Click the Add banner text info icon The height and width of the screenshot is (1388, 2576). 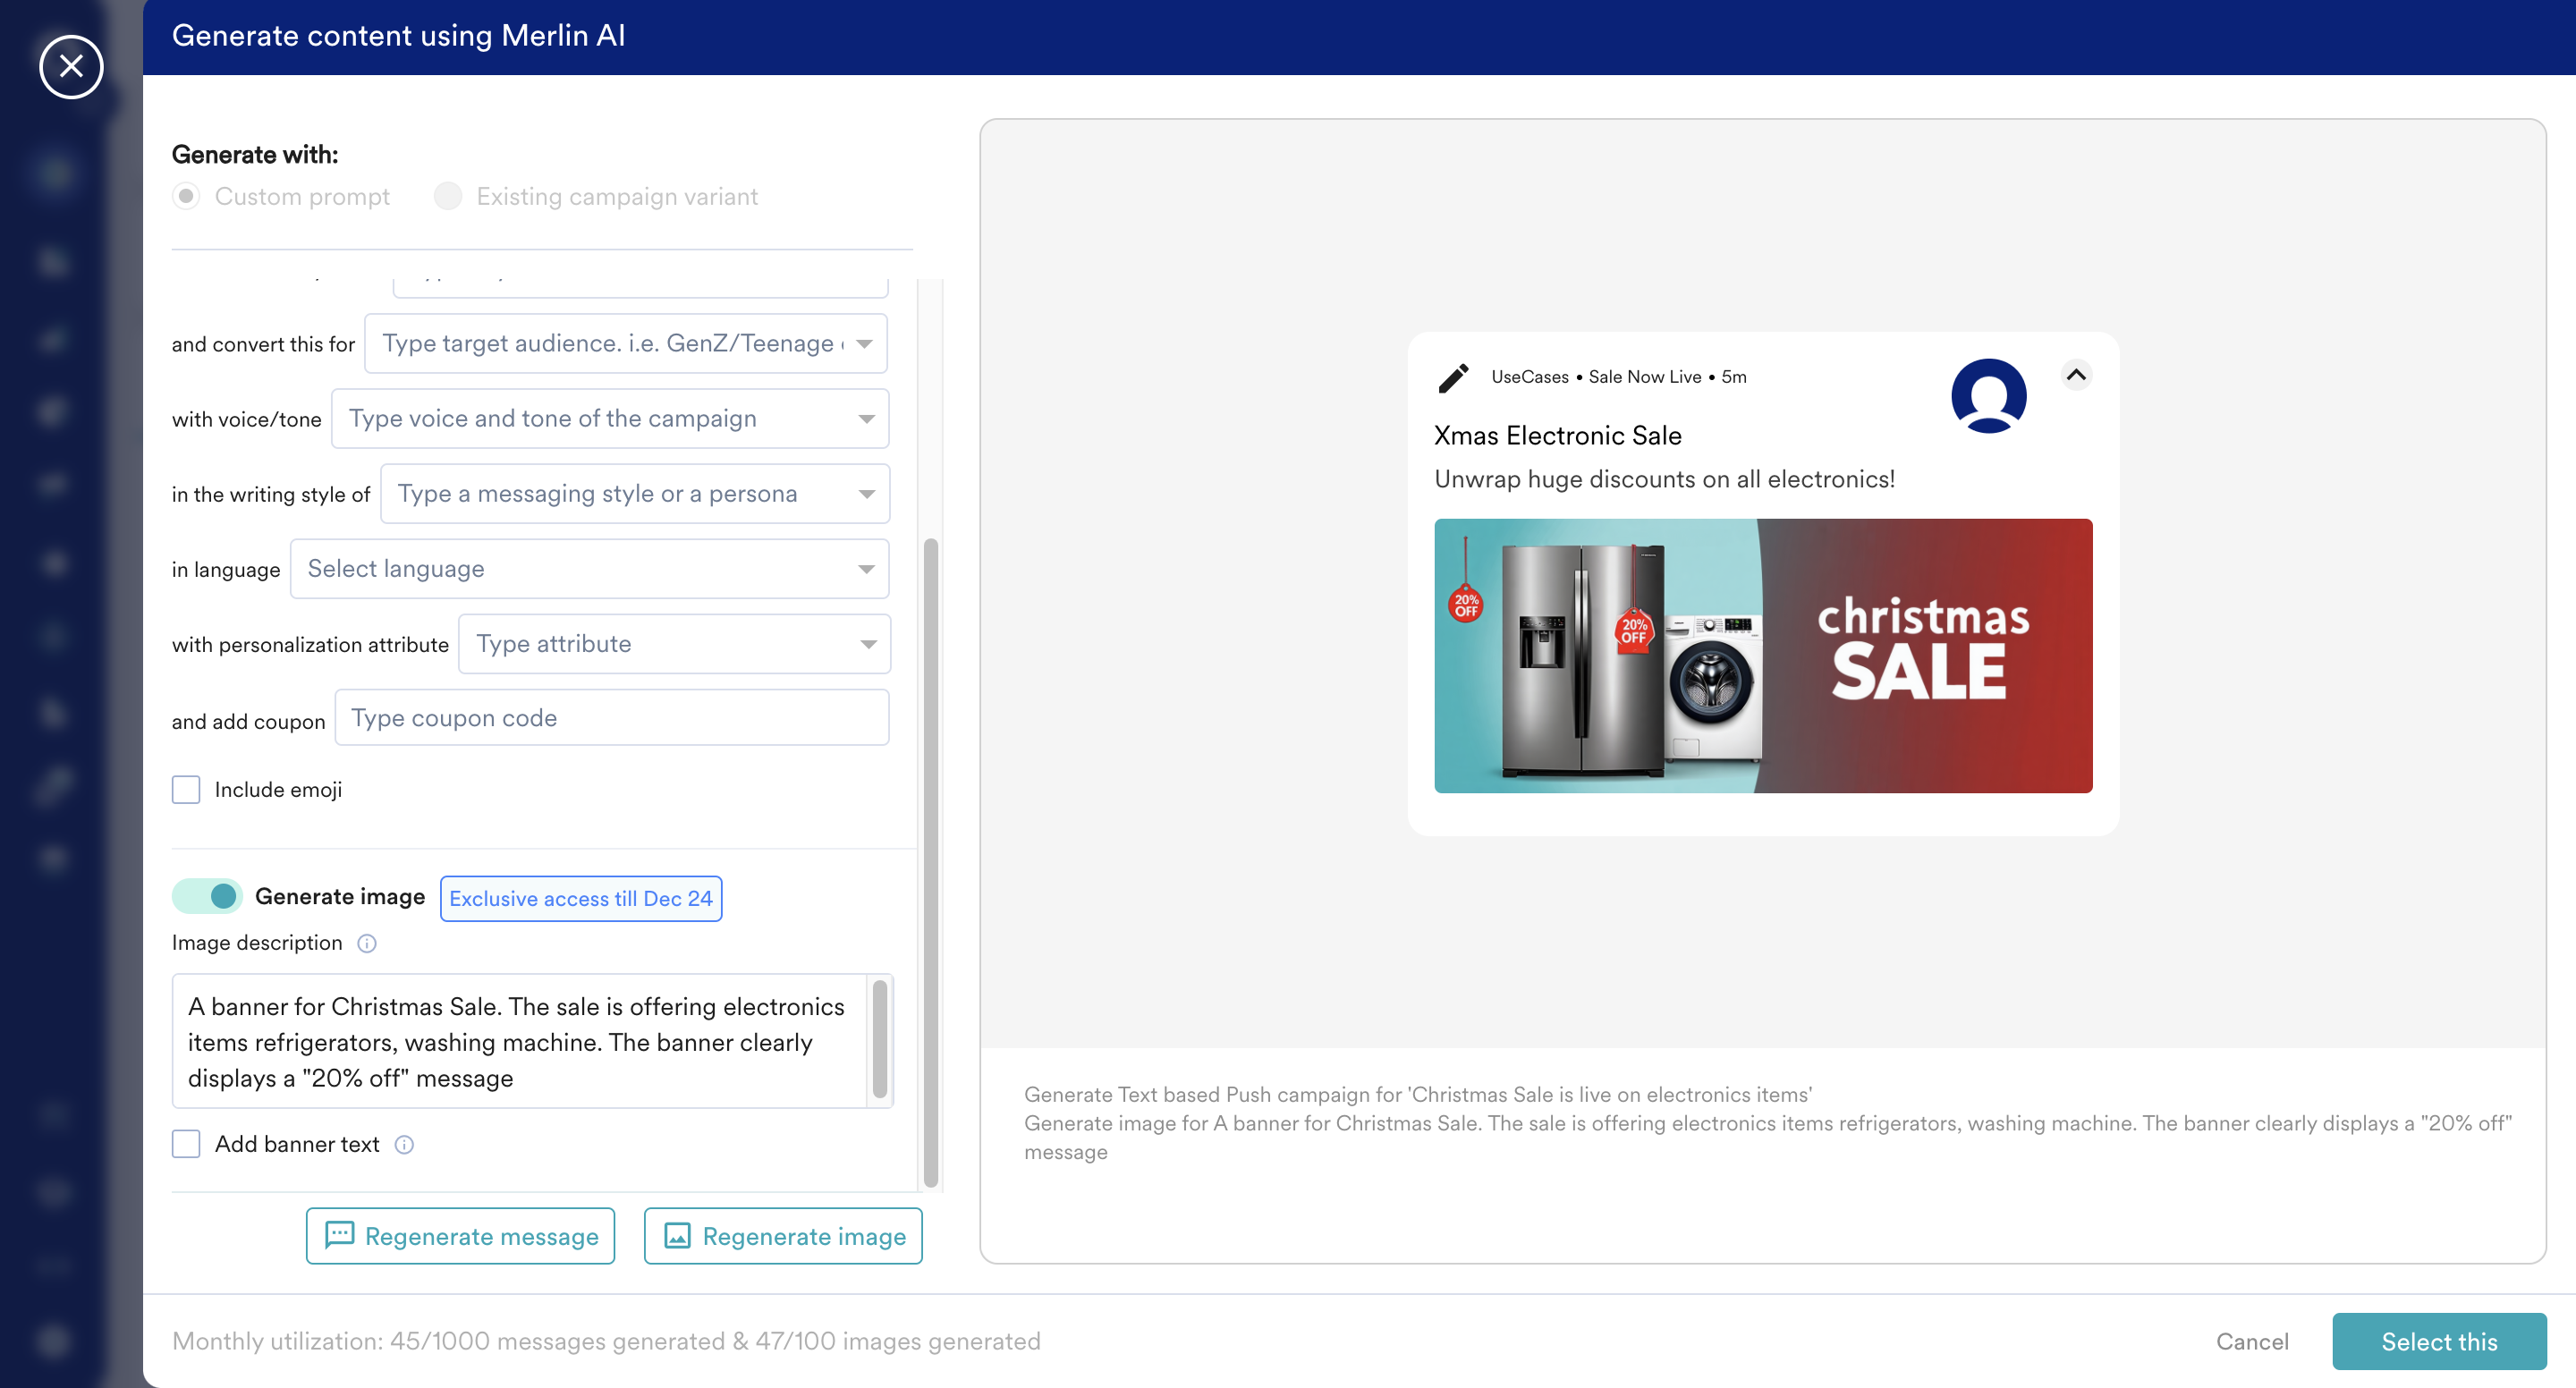(404, 1144)
